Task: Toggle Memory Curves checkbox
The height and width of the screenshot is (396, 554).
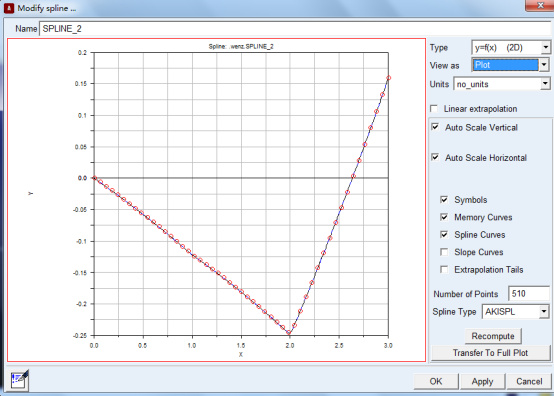Action: pos(444,217)
